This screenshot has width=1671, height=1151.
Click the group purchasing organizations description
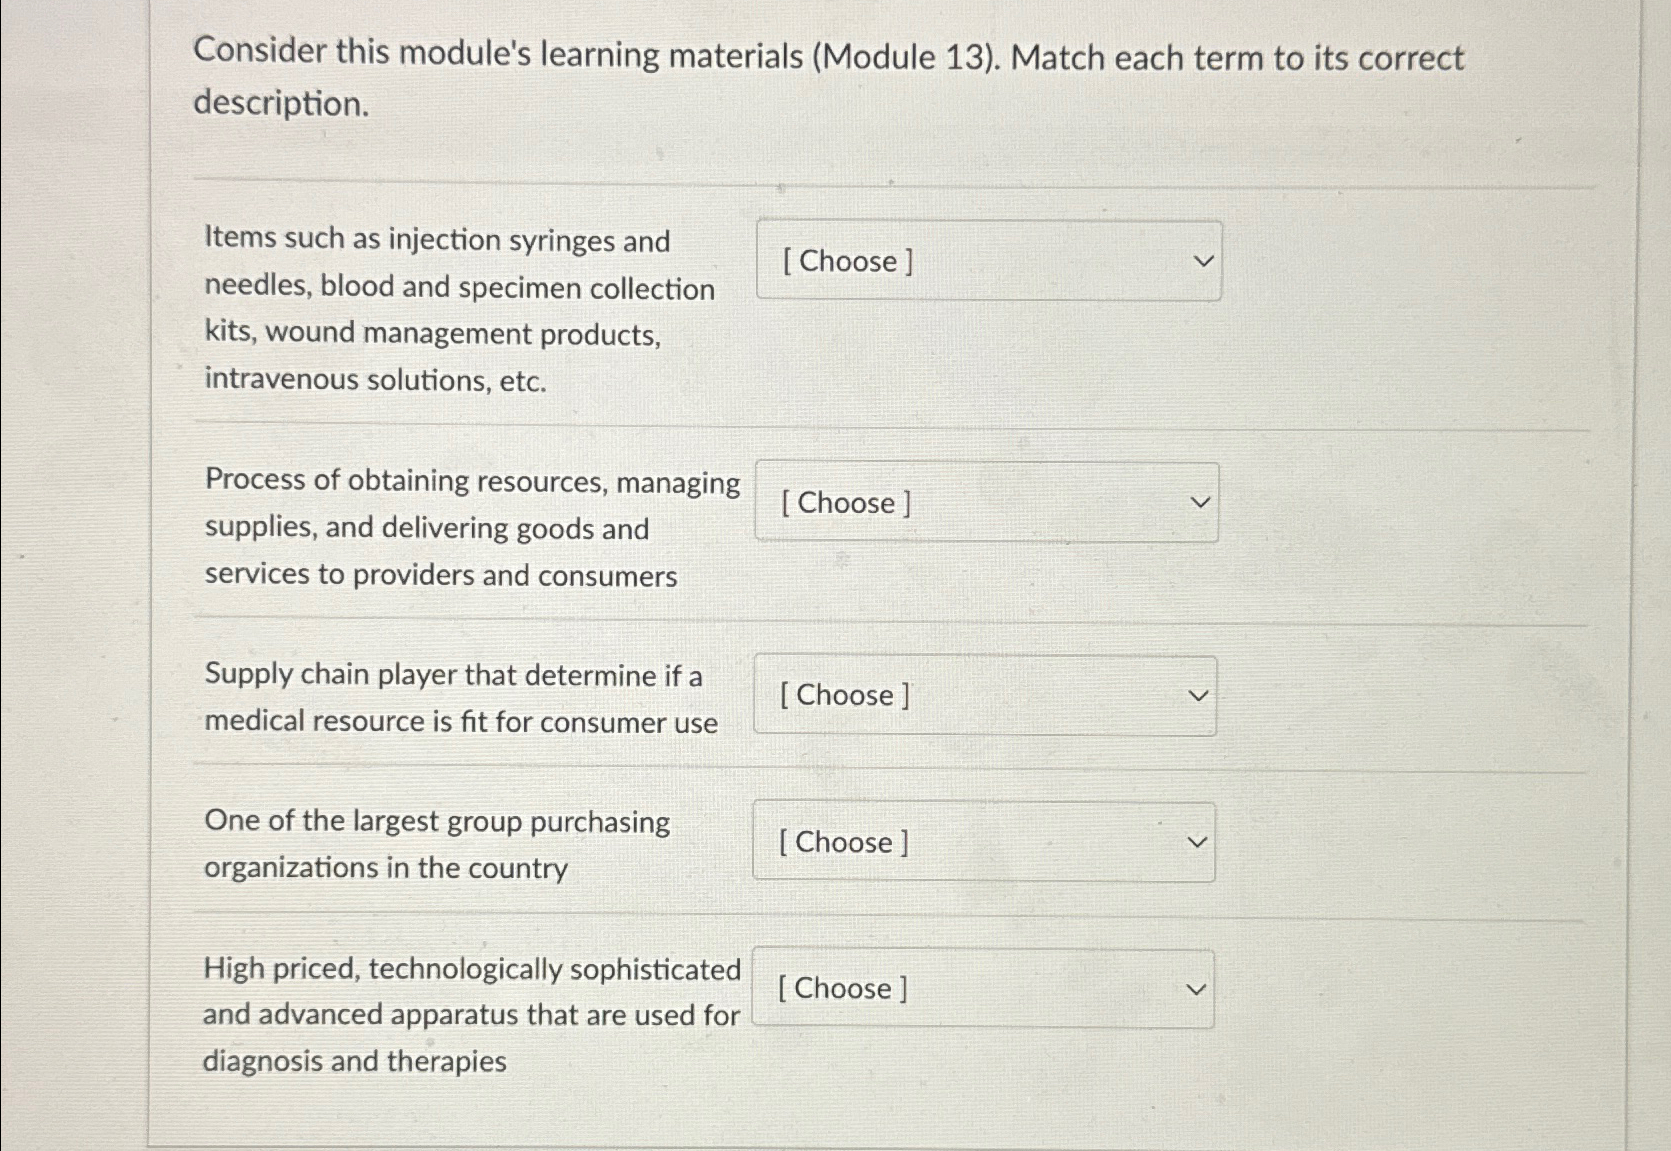(437, 844)
